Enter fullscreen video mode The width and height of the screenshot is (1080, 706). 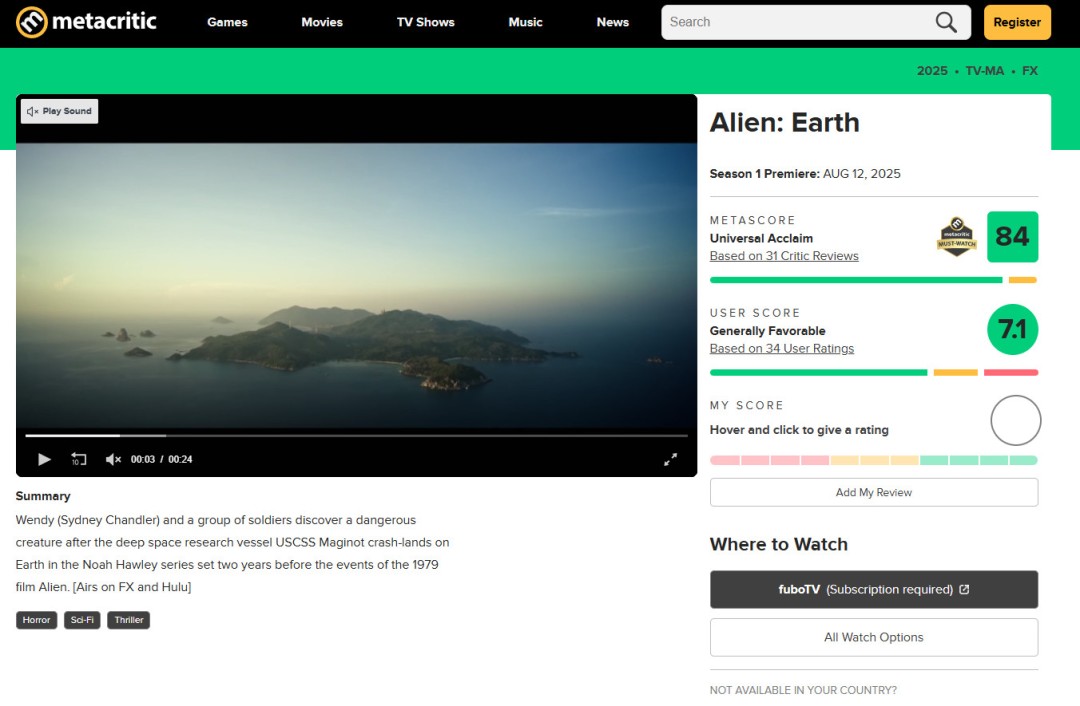tap(670, 459)
